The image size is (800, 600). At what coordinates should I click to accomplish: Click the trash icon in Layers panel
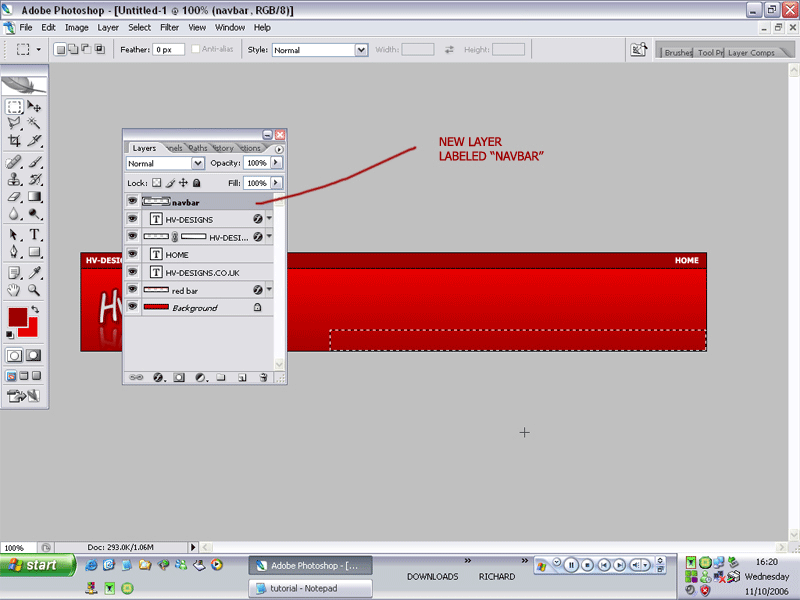click(263, 378)
